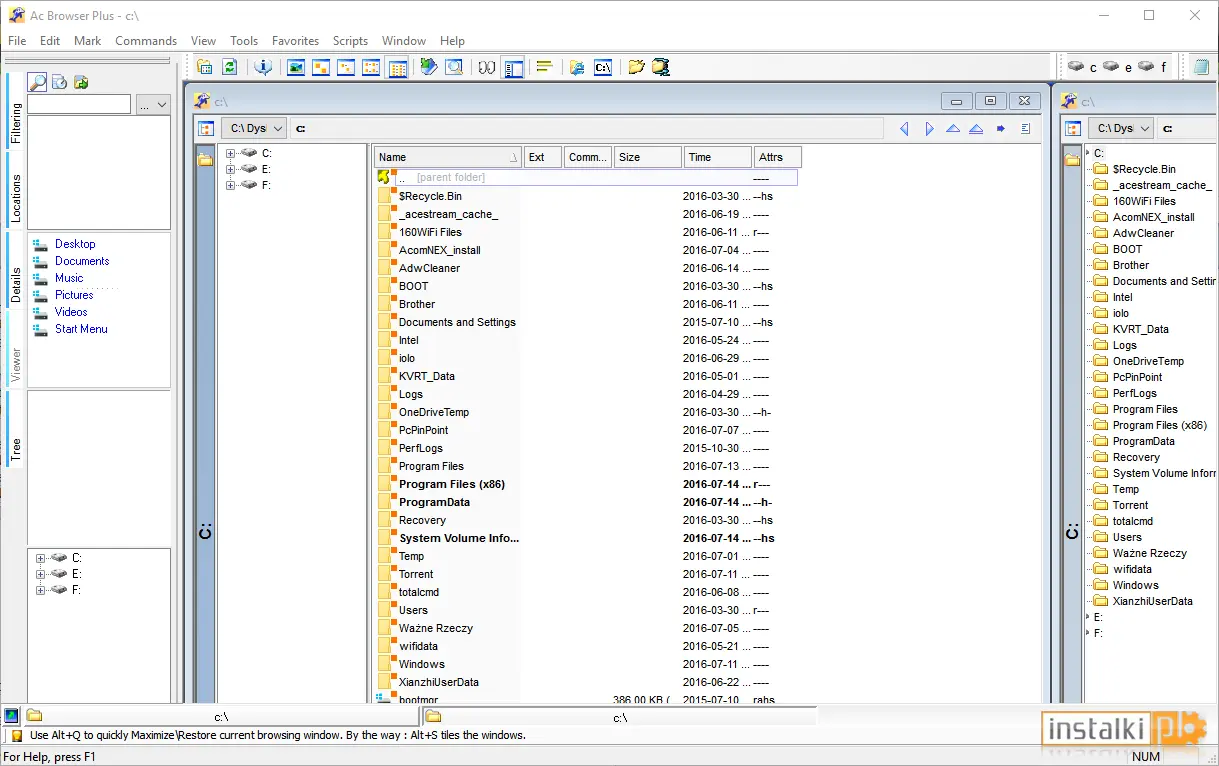Click the underlined up triangle root icon

(976, 128)
